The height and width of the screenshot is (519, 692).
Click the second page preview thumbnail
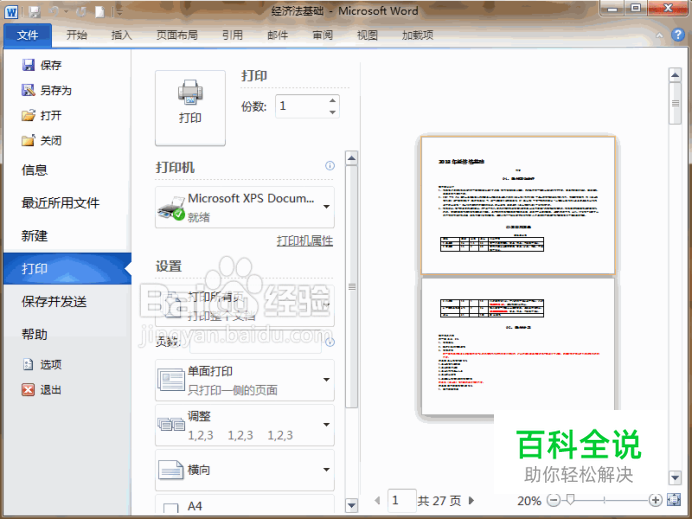point(518,346)
